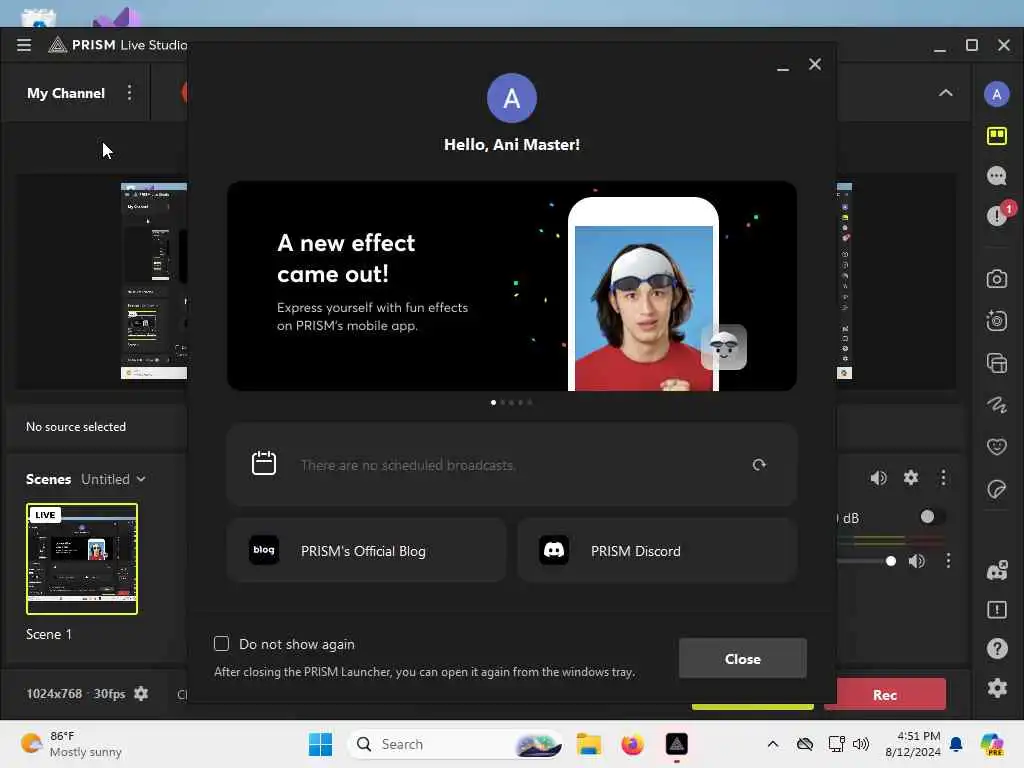Click the 1024x768 30fps status text

[x=76, y=694]
